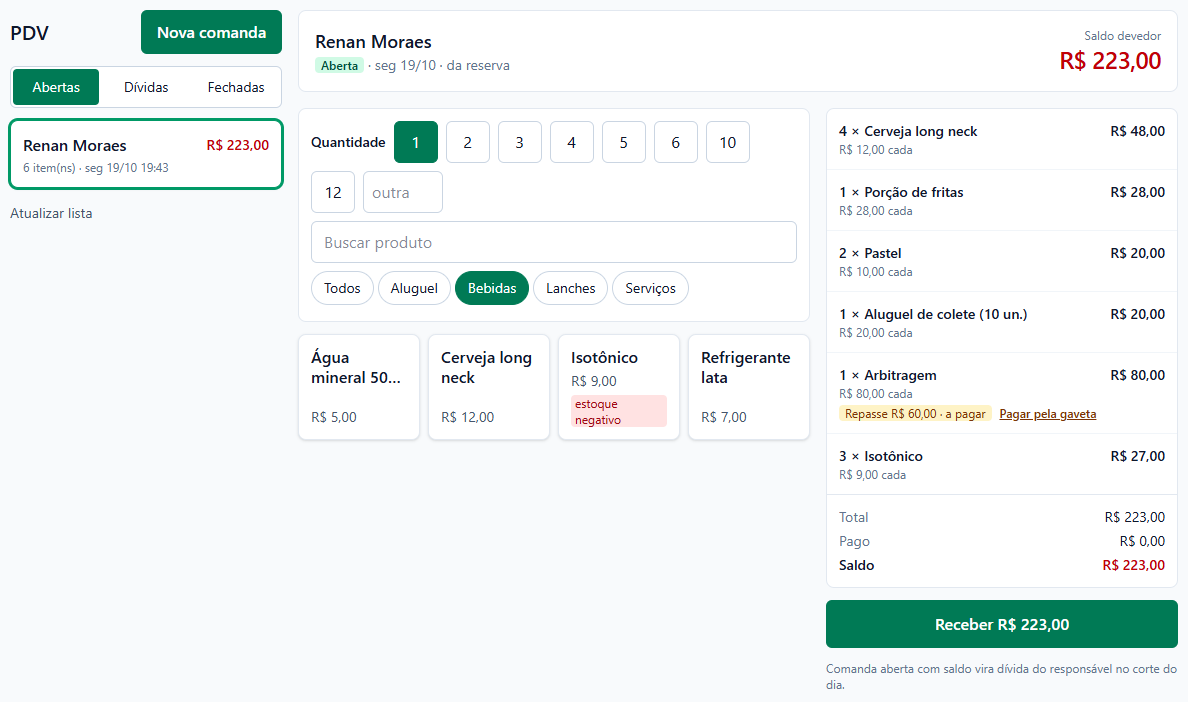Click Receber R$ 223,00 button
This screenshot has height=702, width=1188.
tap(1002, 625)
